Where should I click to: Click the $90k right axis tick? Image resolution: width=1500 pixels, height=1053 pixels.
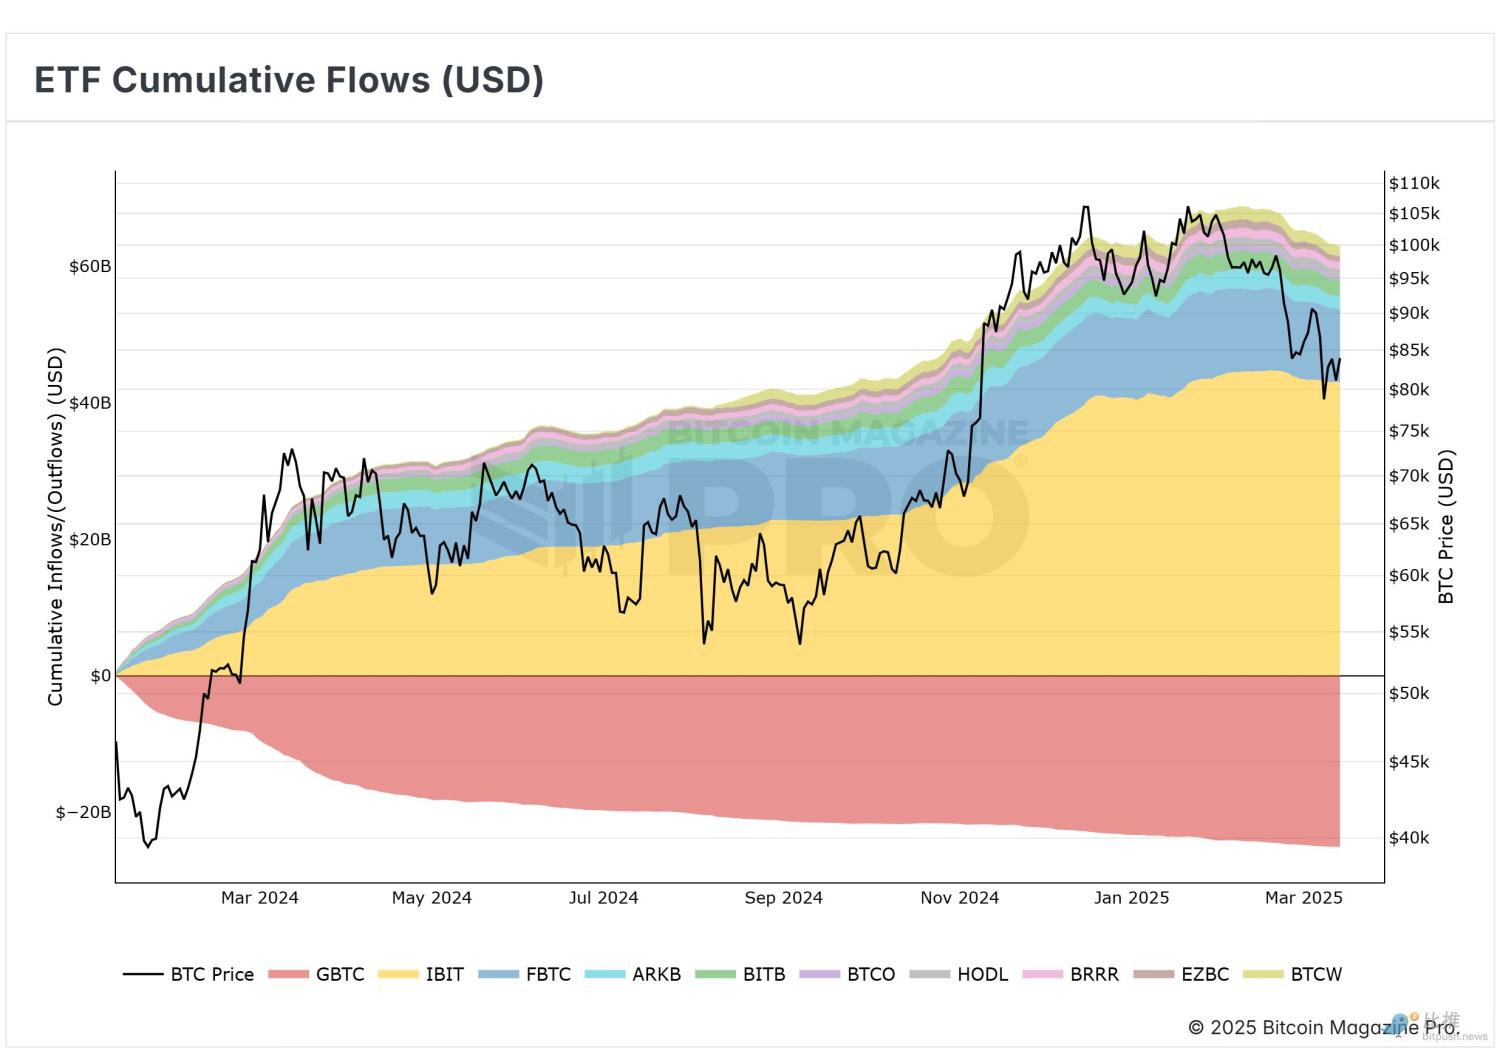(1409, 314)
